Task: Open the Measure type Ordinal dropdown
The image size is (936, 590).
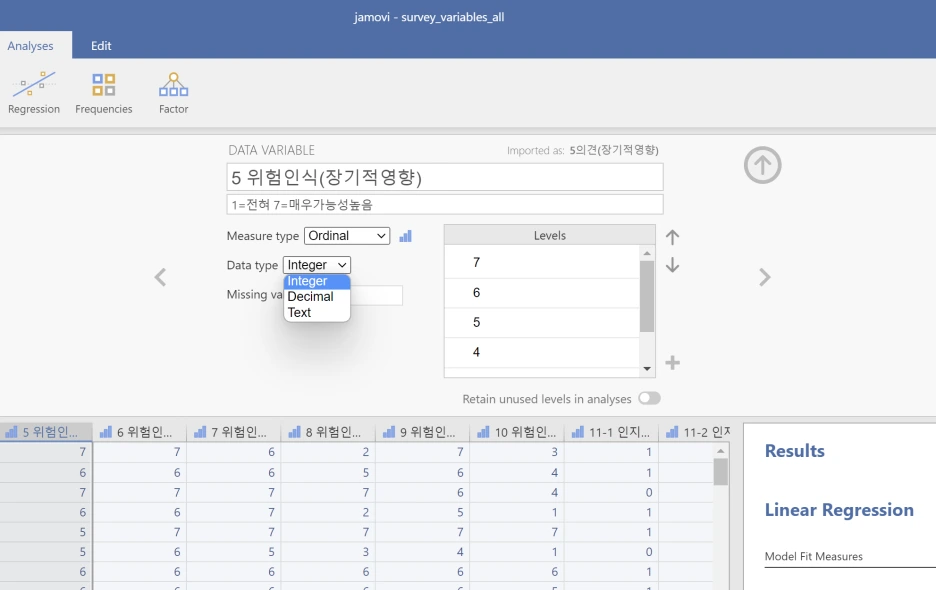Action: (x=346, y=235)
